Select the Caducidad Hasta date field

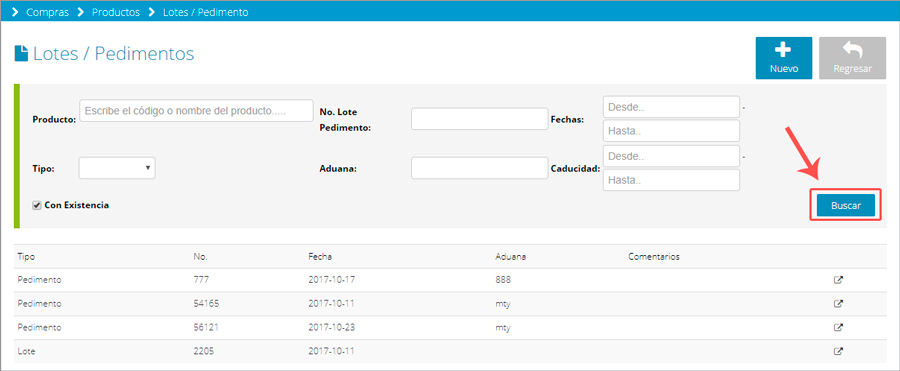(671, 180)
